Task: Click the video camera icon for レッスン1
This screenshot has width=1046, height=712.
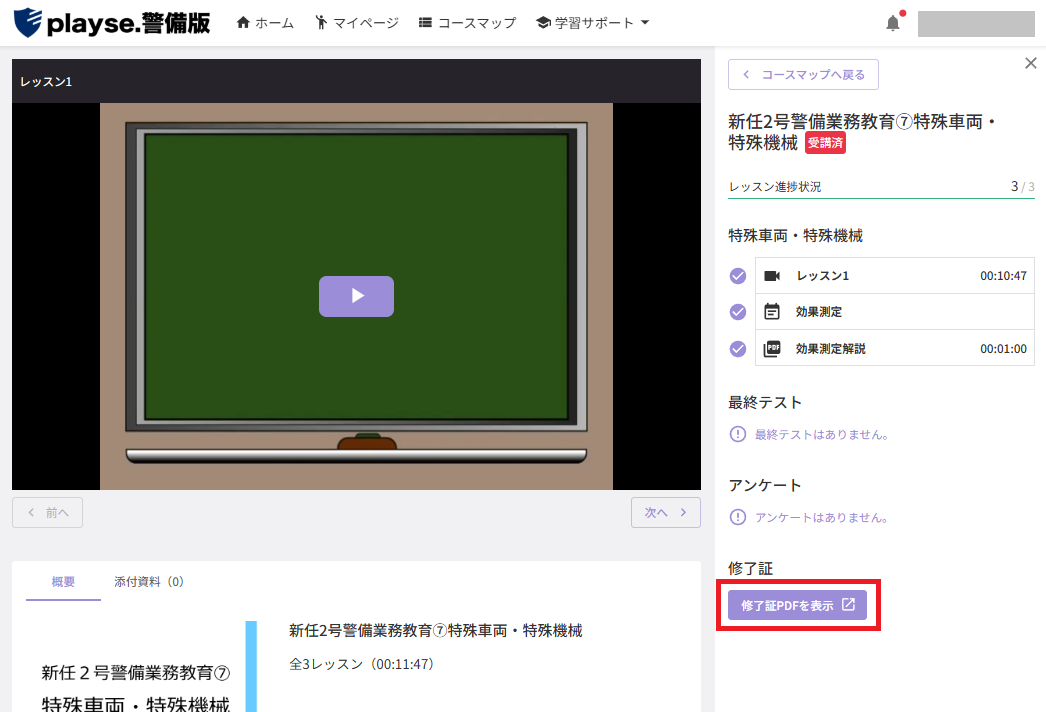Action: point(772,276)
